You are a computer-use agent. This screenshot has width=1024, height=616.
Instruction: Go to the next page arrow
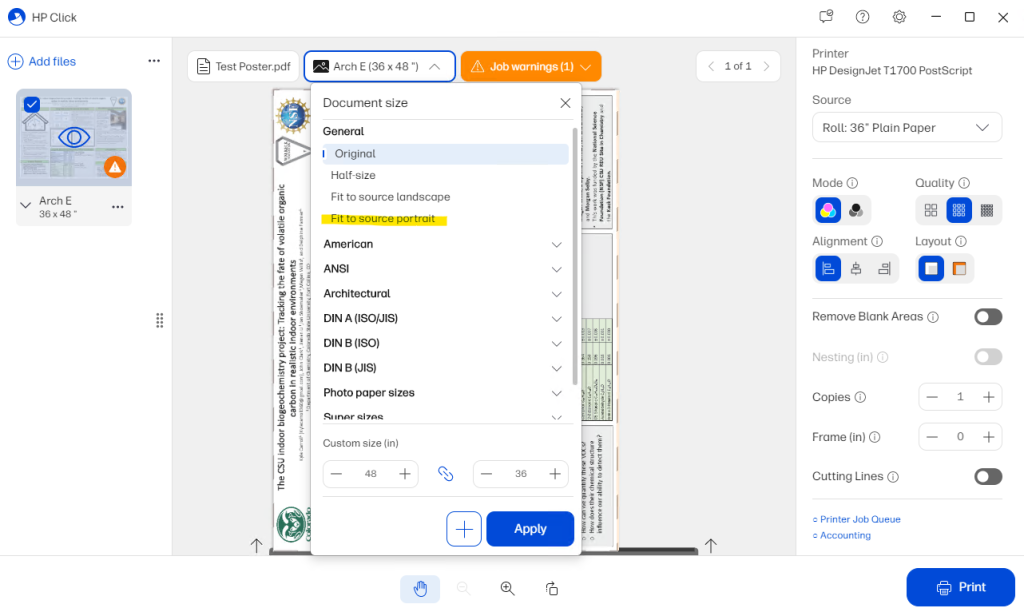766,66
